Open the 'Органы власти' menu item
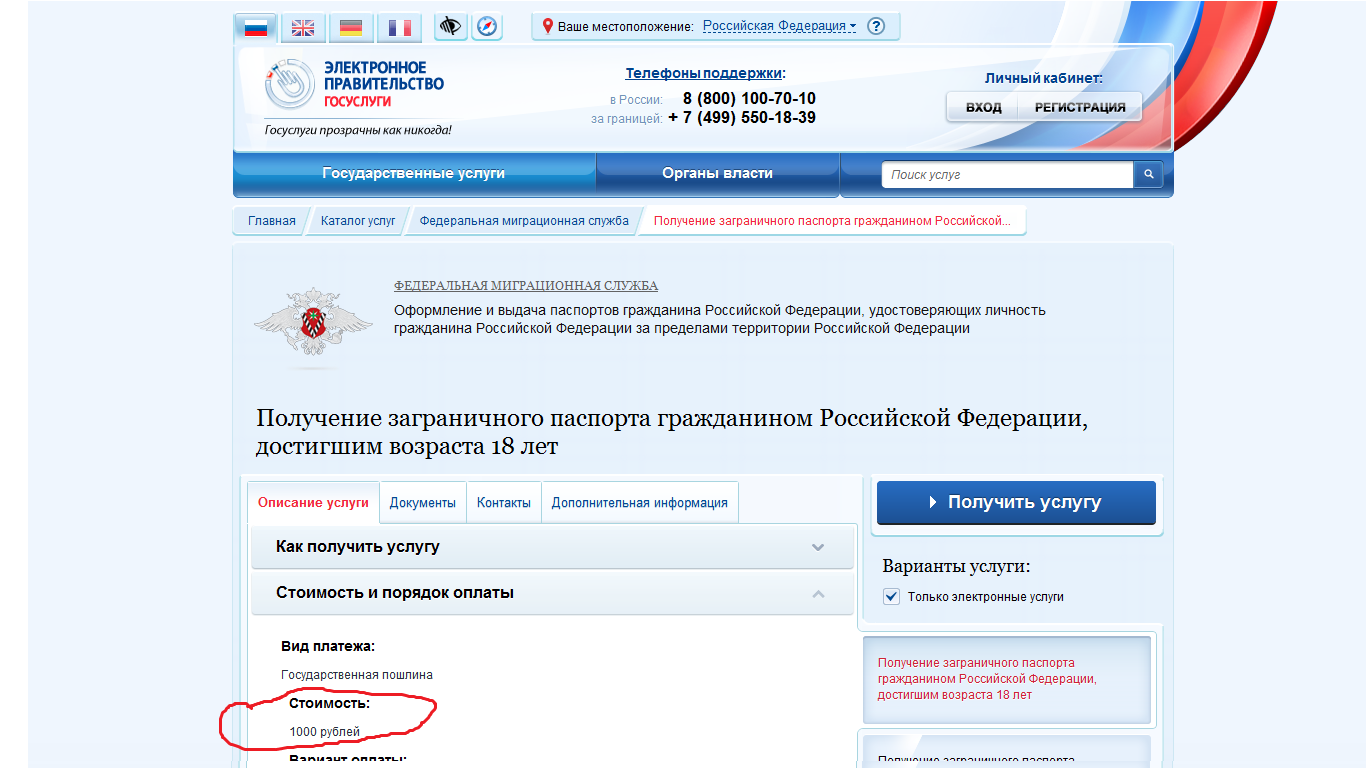1366x768 pixels. [x=717, y=174]
